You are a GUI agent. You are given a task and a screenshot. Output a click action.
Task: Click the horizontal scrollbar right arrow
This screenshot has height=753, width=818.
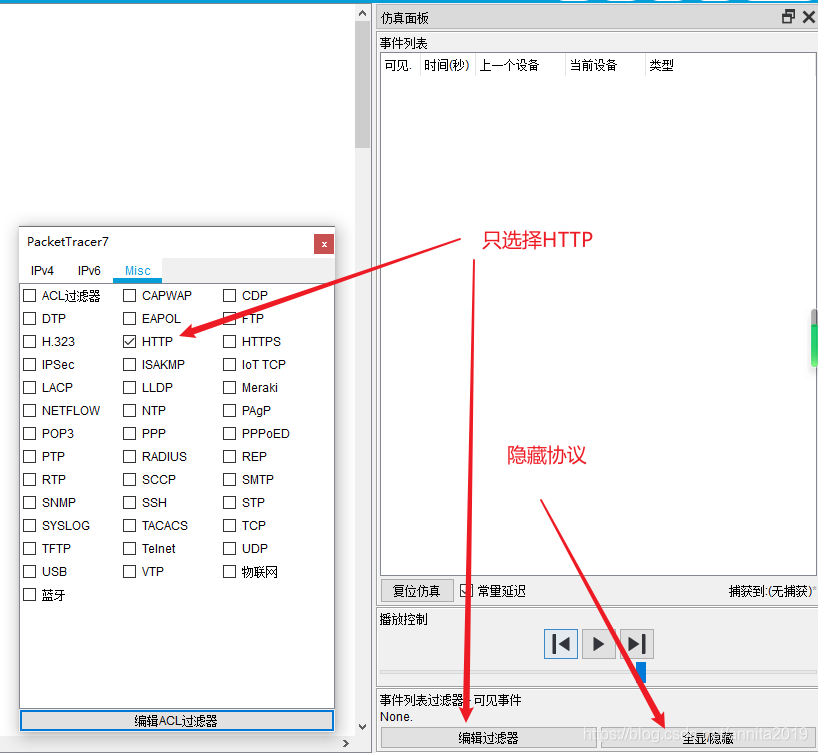coord(346,744)
